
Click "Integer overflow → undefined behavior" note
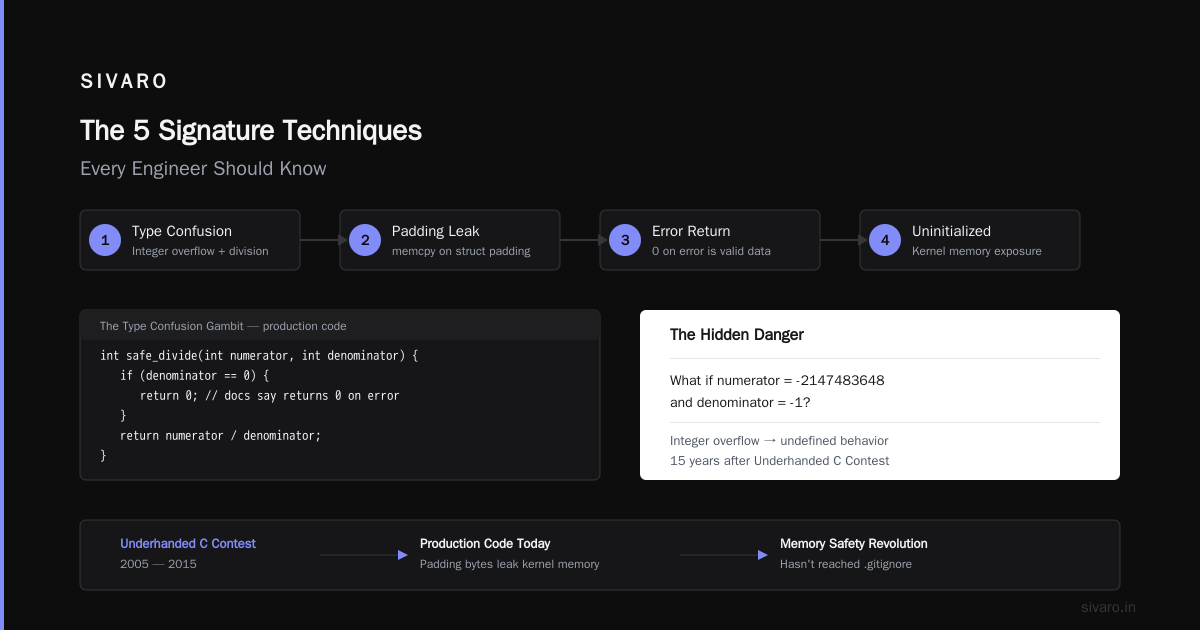tap(779, 441)
